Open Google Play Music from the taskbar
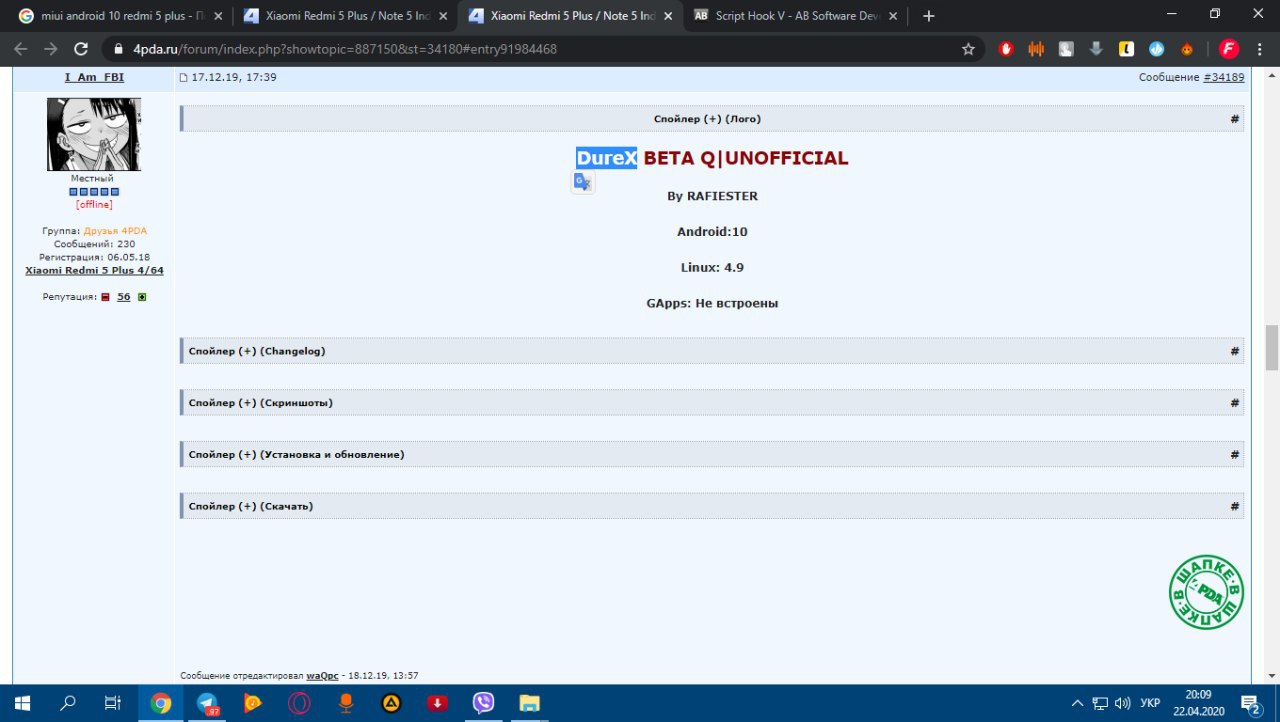 253,703
